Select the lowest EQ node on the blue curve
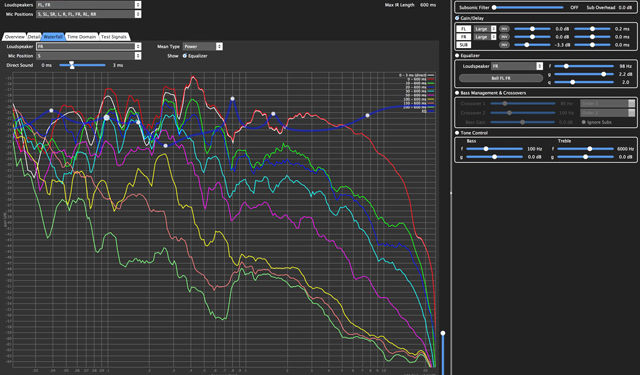This screenshot has width=640, height=375. coord(165,146)
